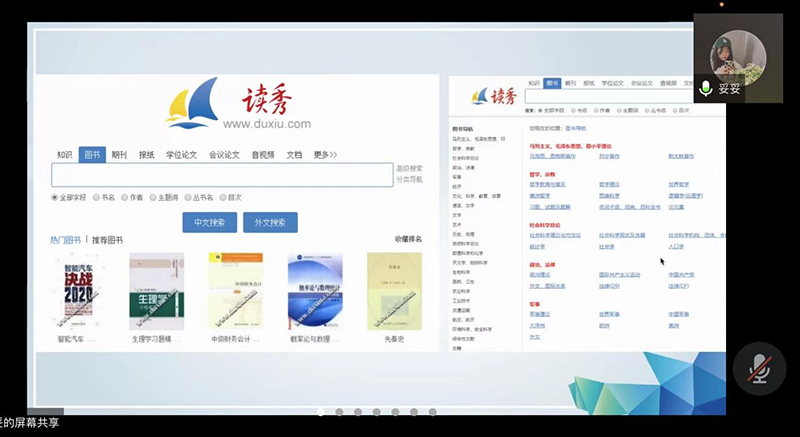This screenshot has height=437, width=800.
Task: Open 分类导航 beside the search box
Action: pyautogui.click(x=410, y=179)
